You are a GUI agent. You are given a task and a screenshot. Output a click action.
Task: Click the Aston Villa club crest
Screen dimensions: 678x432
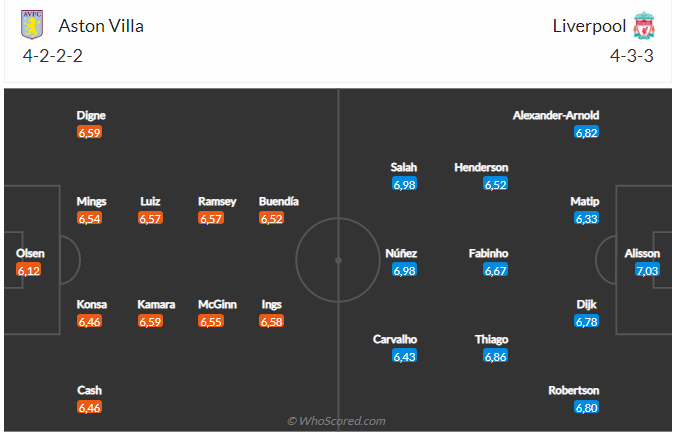pos(32,26)
